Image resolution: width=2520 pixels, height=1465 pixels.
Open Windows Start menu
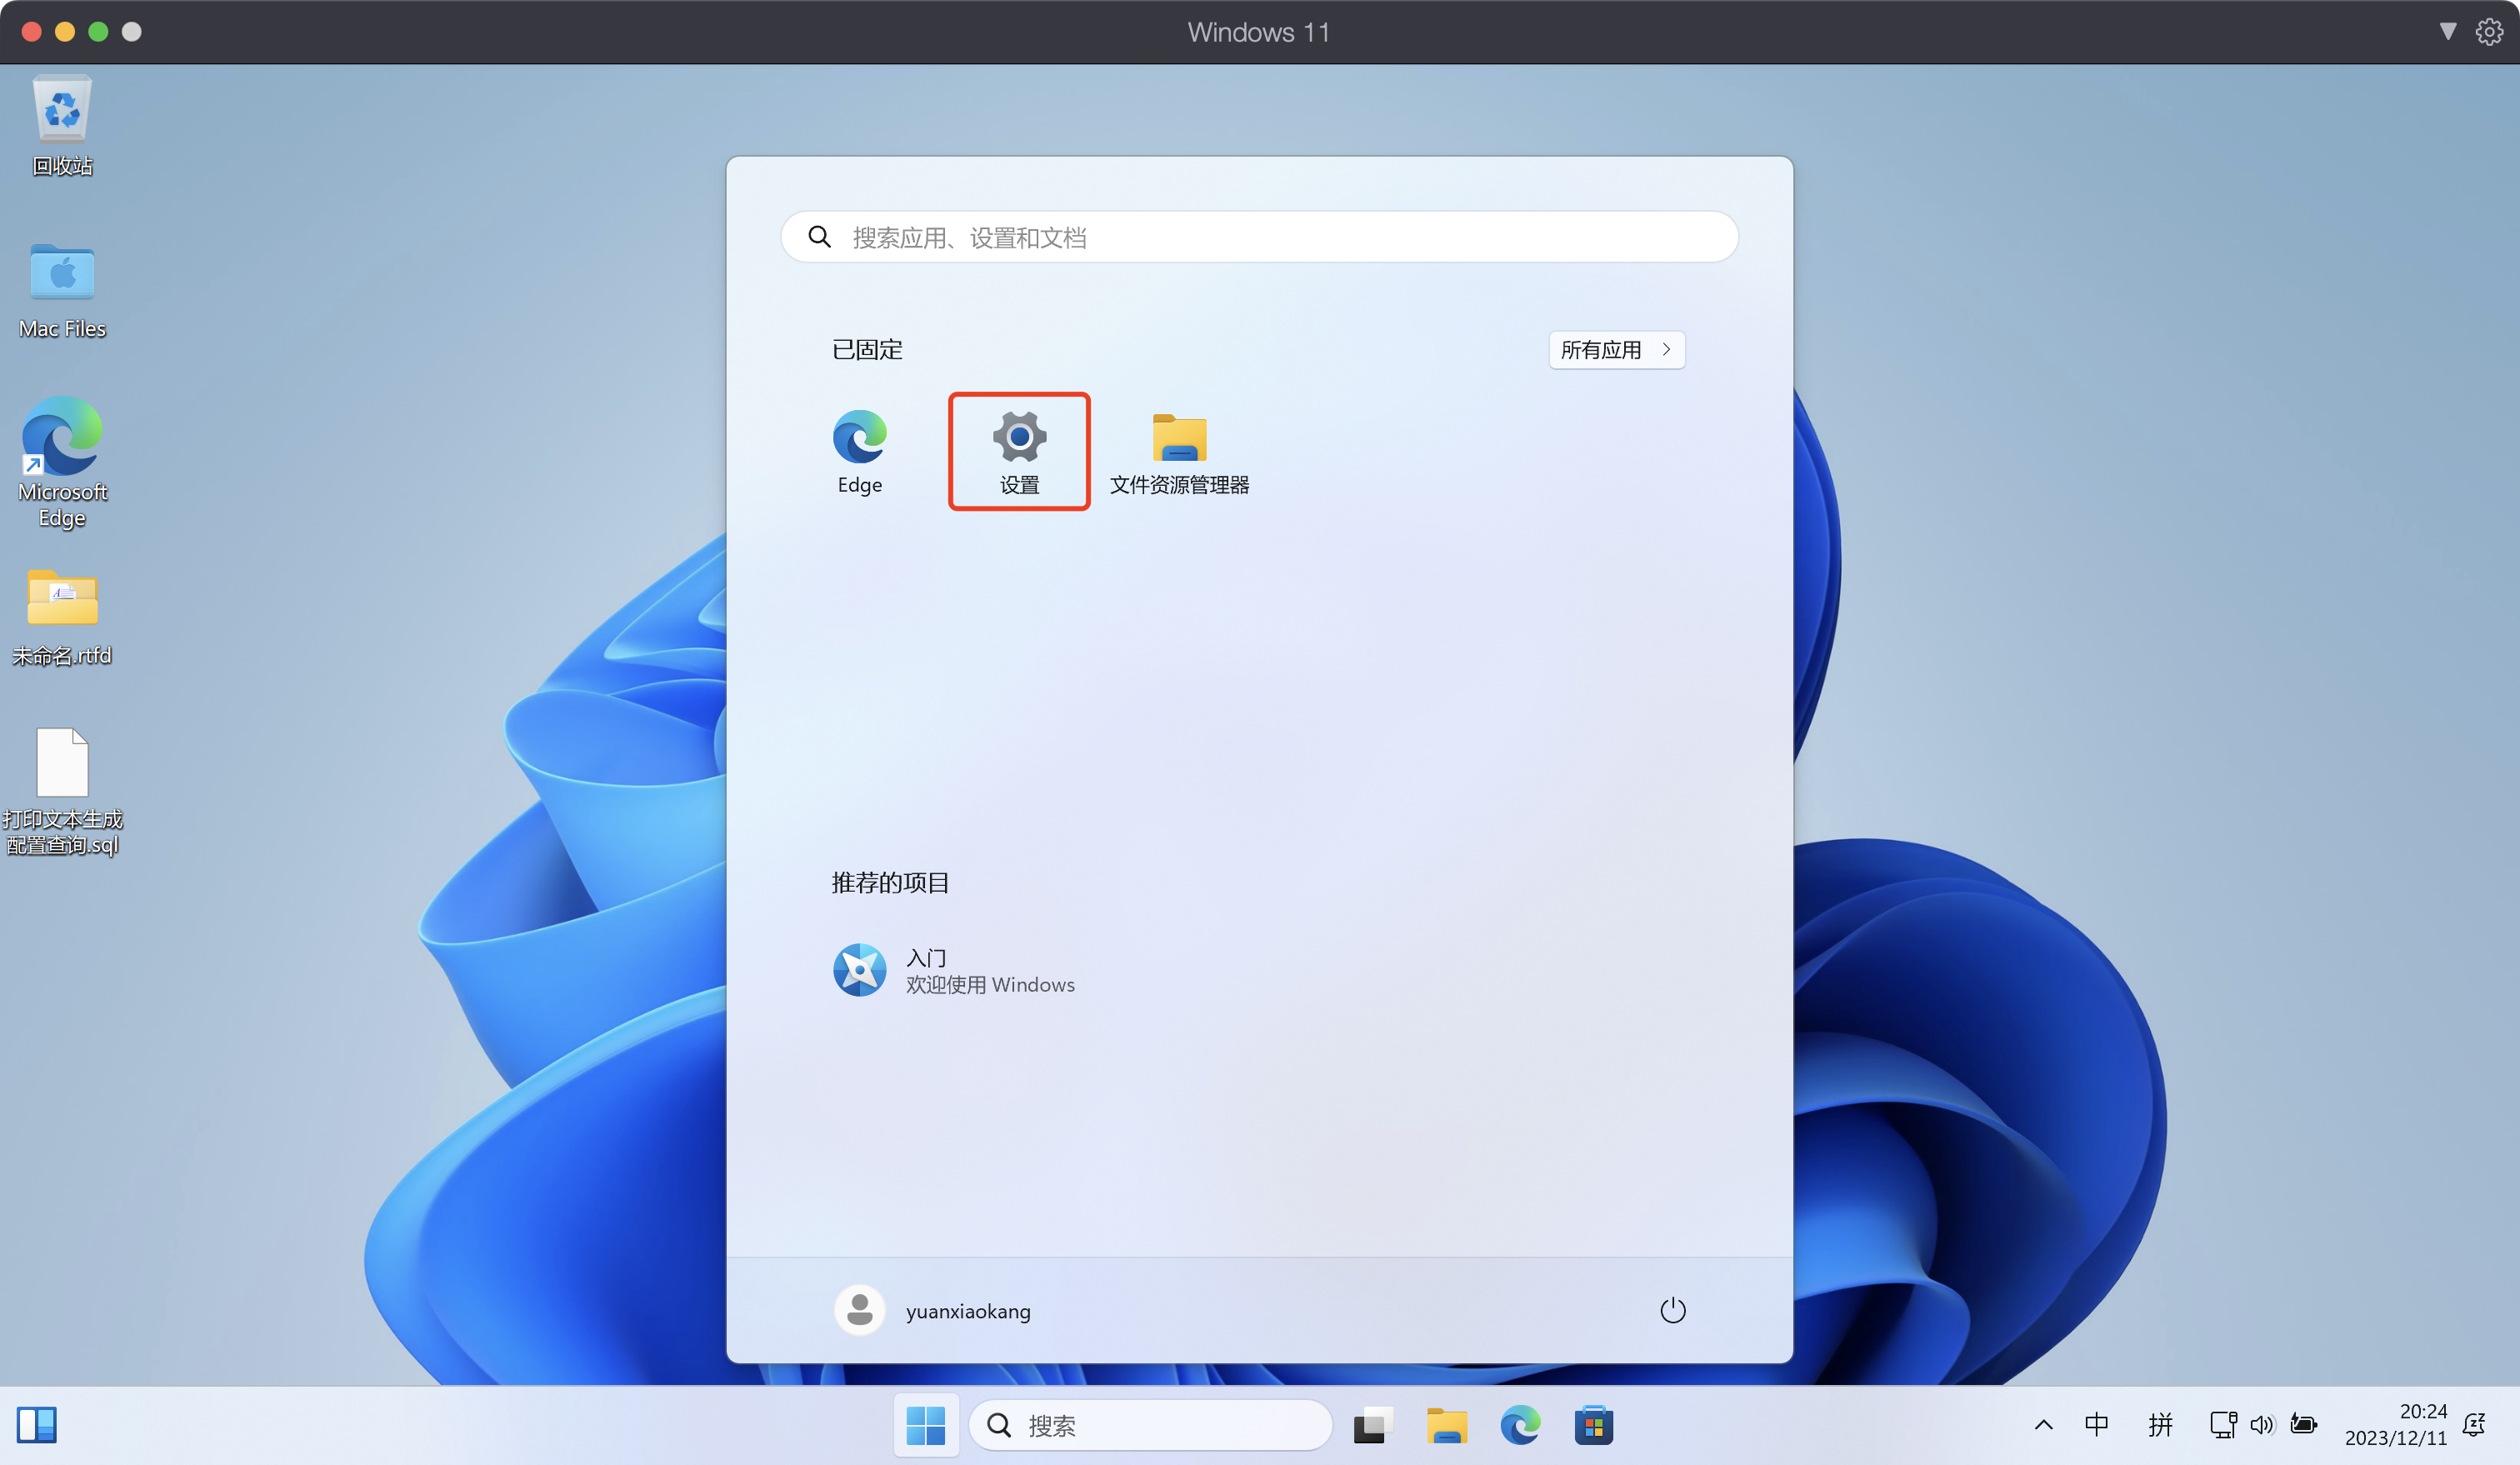[924, 1425]
